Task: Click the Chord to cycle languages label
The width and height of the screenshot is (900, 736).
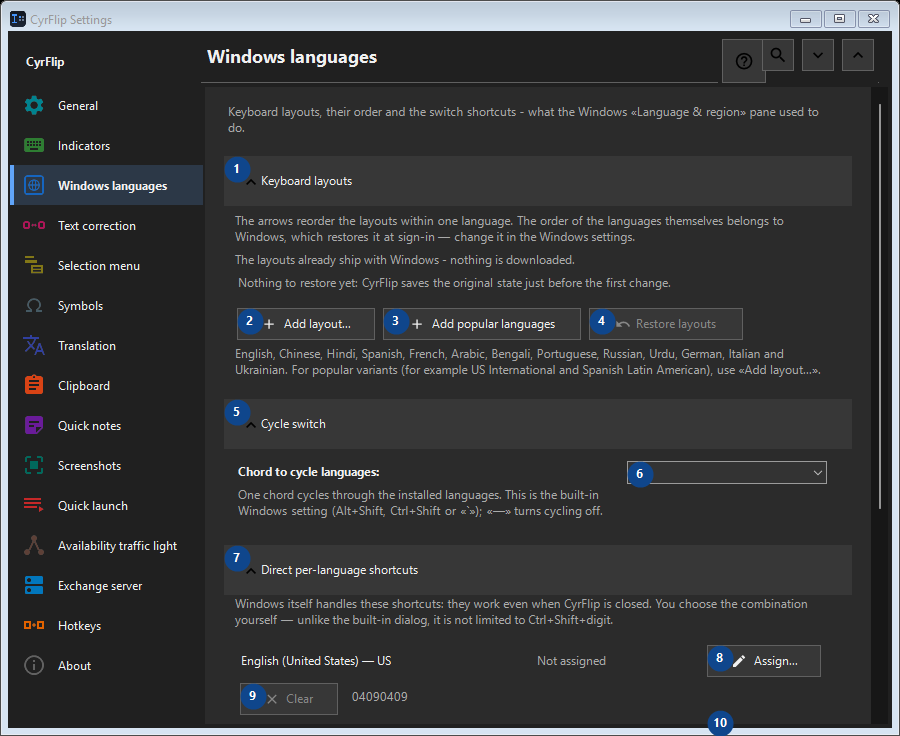Action: pyautogui.click(x=309, y=472)
